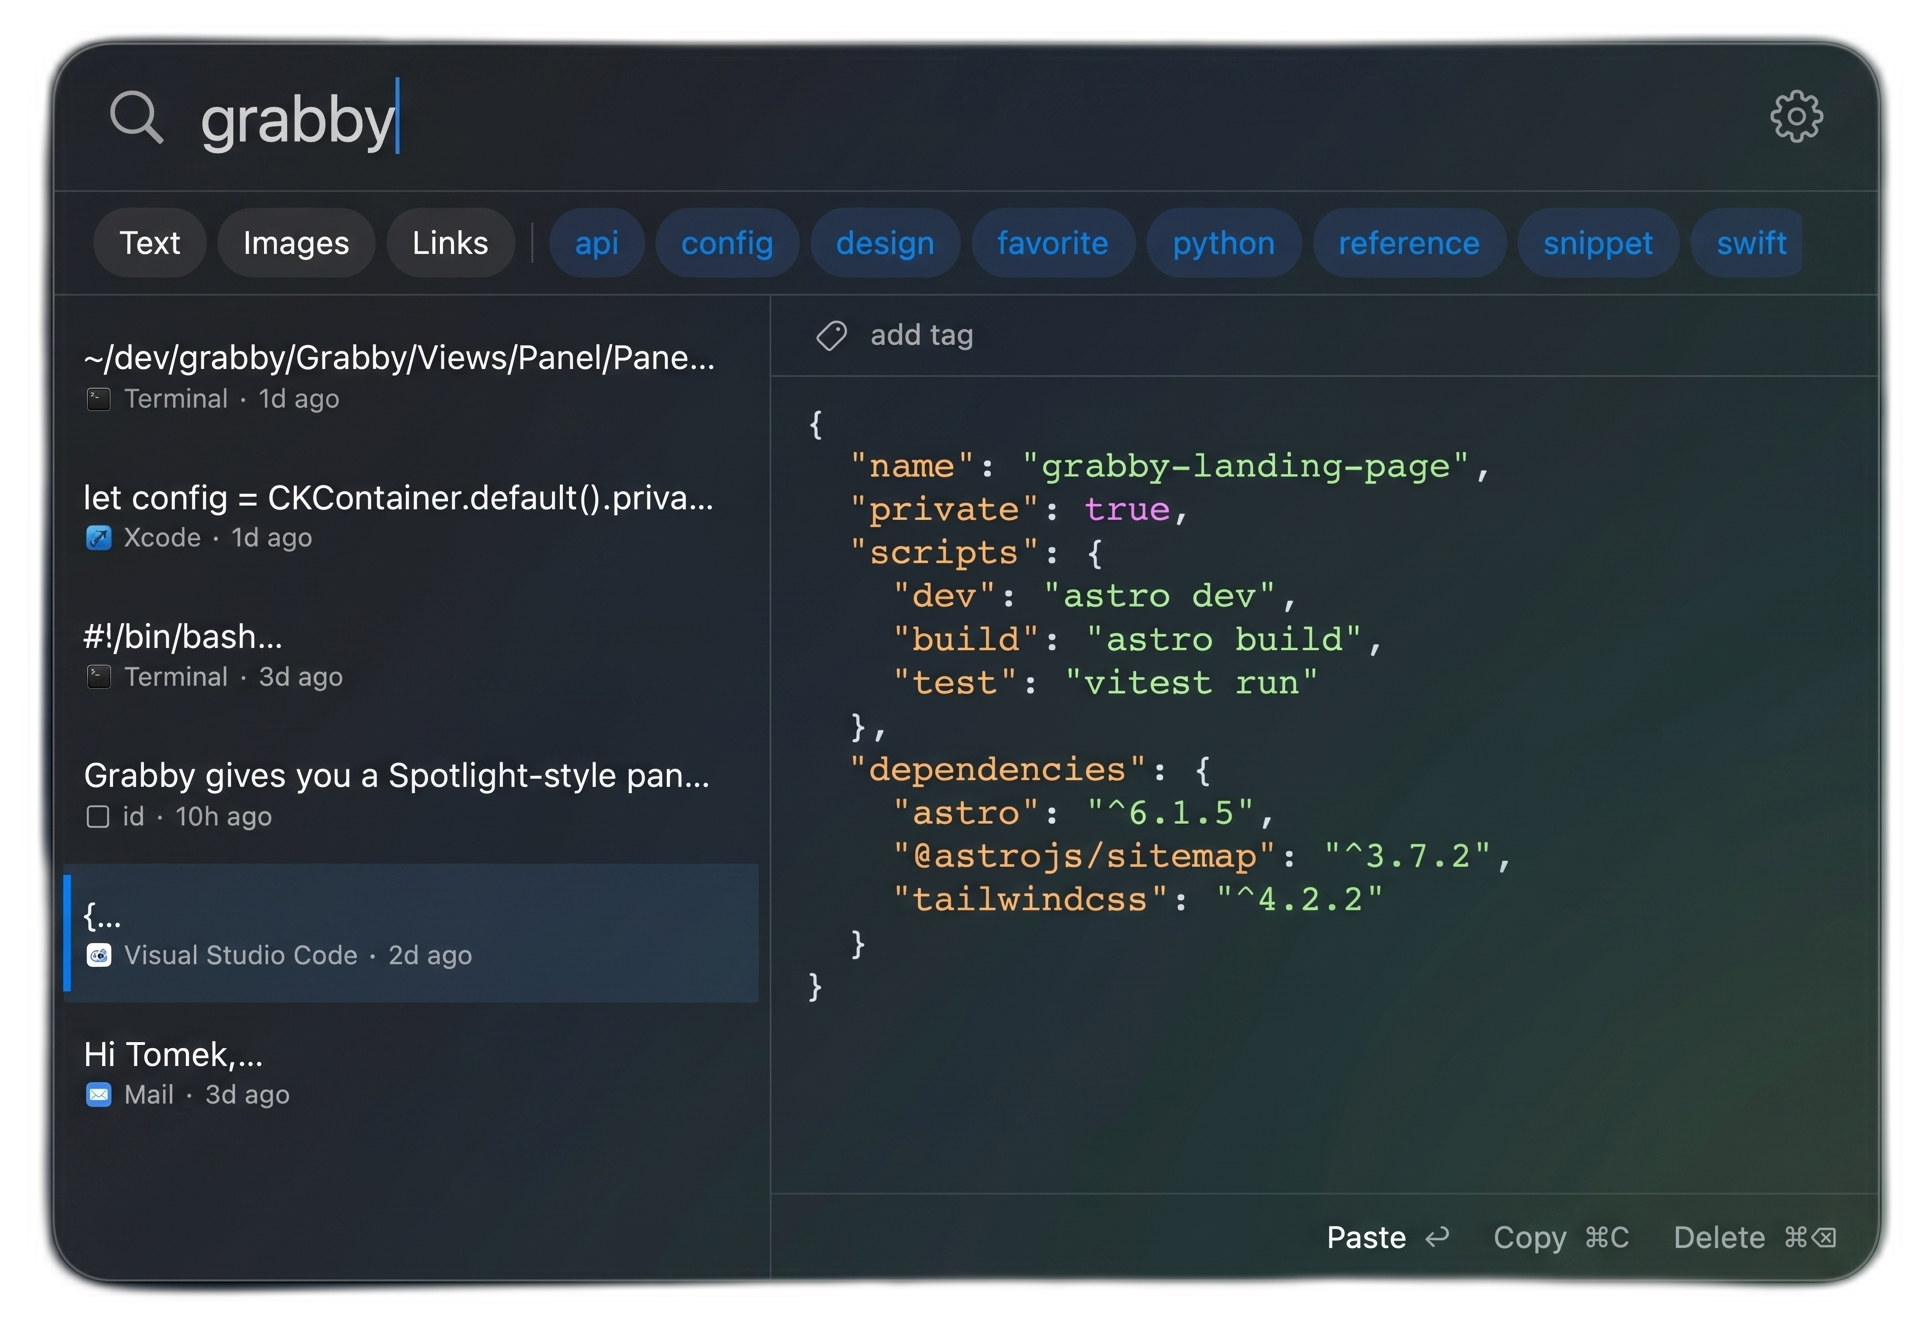Select the '~/dev/grabby/Grabby/Views/Panel' clip
The height and width of the screenshot is (1329, 1925).
(x=411, y=377)
